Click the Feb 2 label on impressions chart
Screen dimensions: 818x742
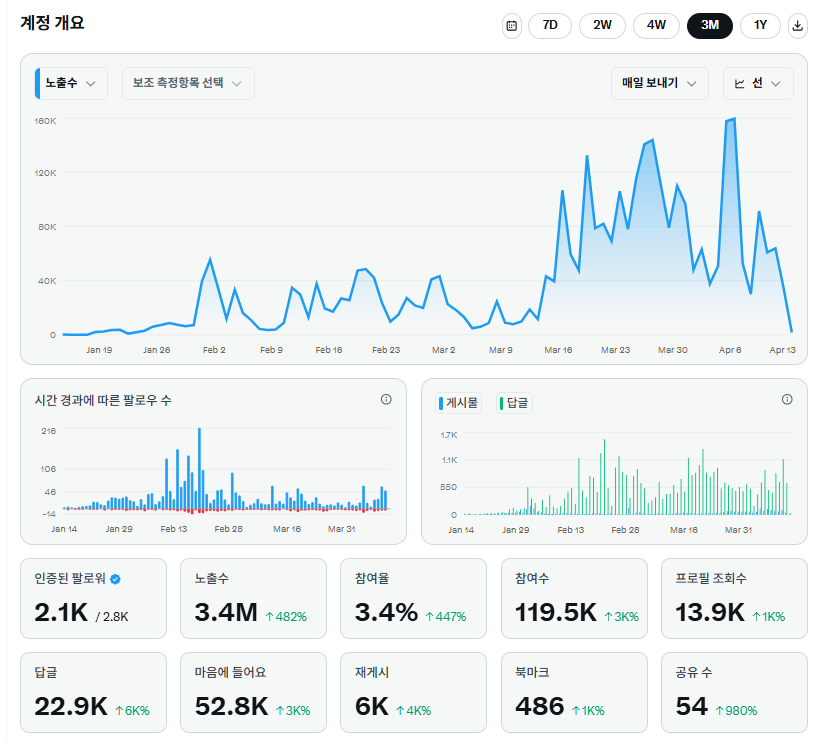pos(214,350)
